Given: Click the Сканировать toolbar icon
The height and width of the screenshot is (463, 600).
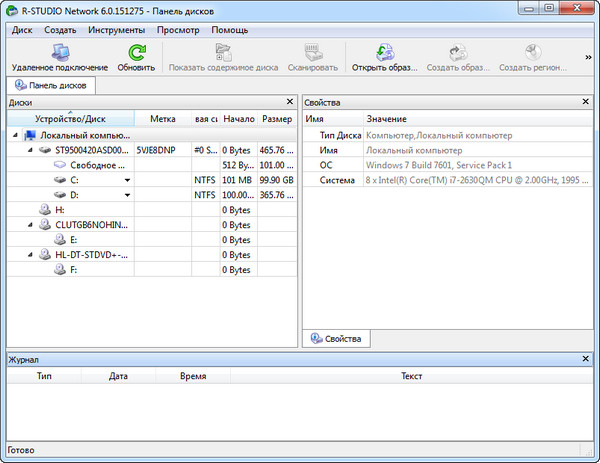Looking at the screenshot, I should pyautogui.click(x=315, y=52).
